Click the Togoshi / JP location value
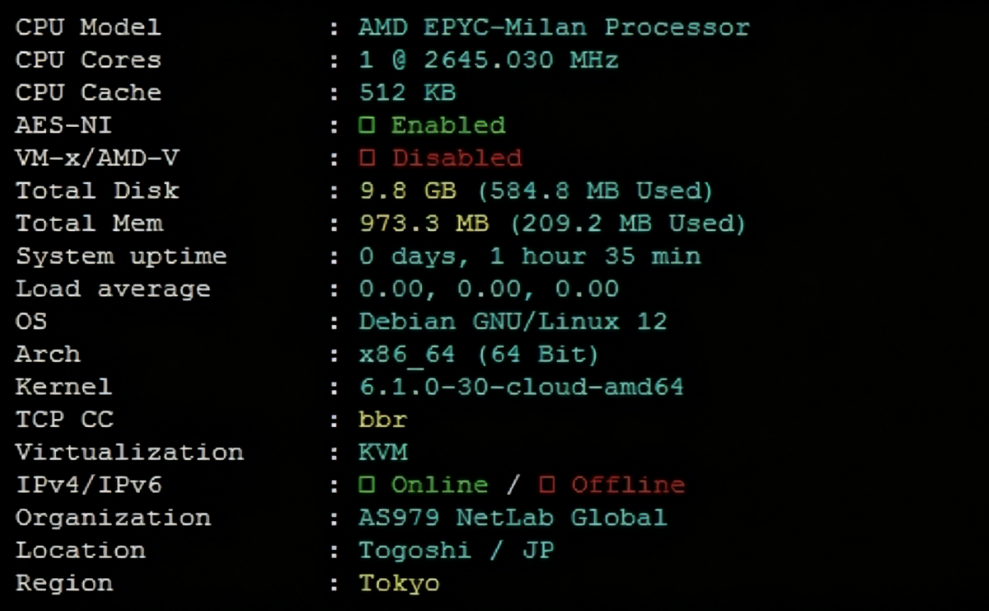 click(x=456, y=550)
